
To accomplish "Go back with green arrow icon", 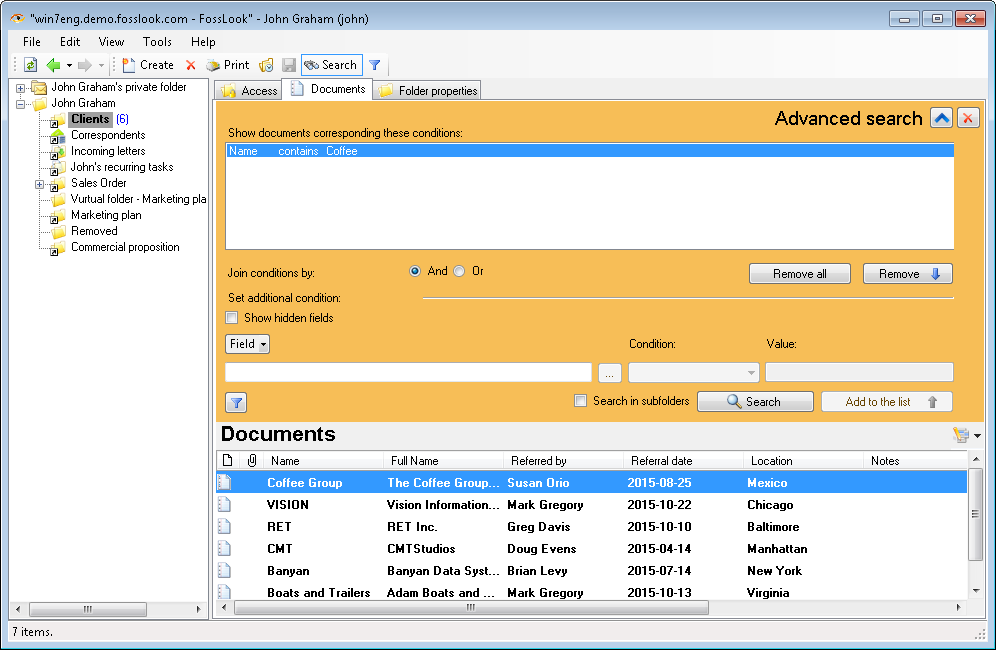I will point(54,65).
